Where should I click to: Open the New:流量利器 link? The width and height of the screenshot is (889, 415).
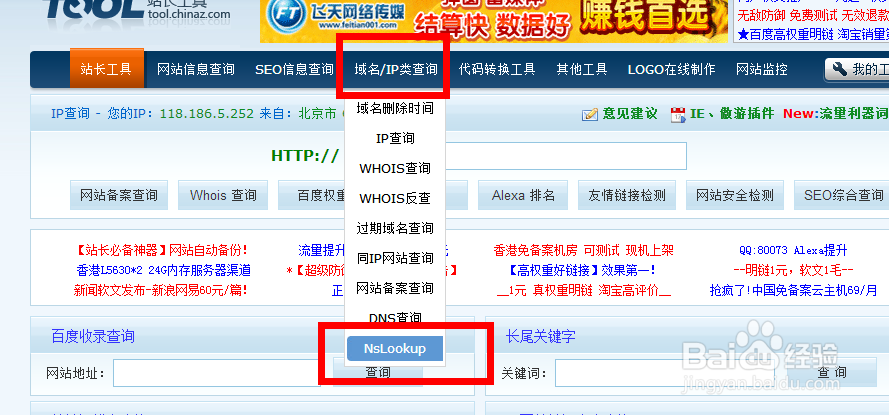click(x=836, y=114)
